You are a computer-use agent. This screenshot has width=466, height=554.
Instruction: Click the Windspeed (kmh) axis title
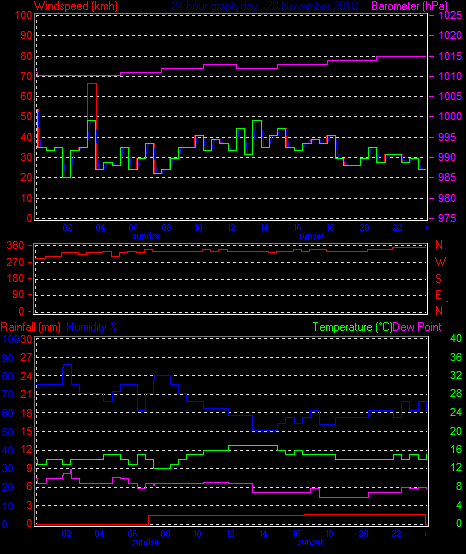[76, 6]
